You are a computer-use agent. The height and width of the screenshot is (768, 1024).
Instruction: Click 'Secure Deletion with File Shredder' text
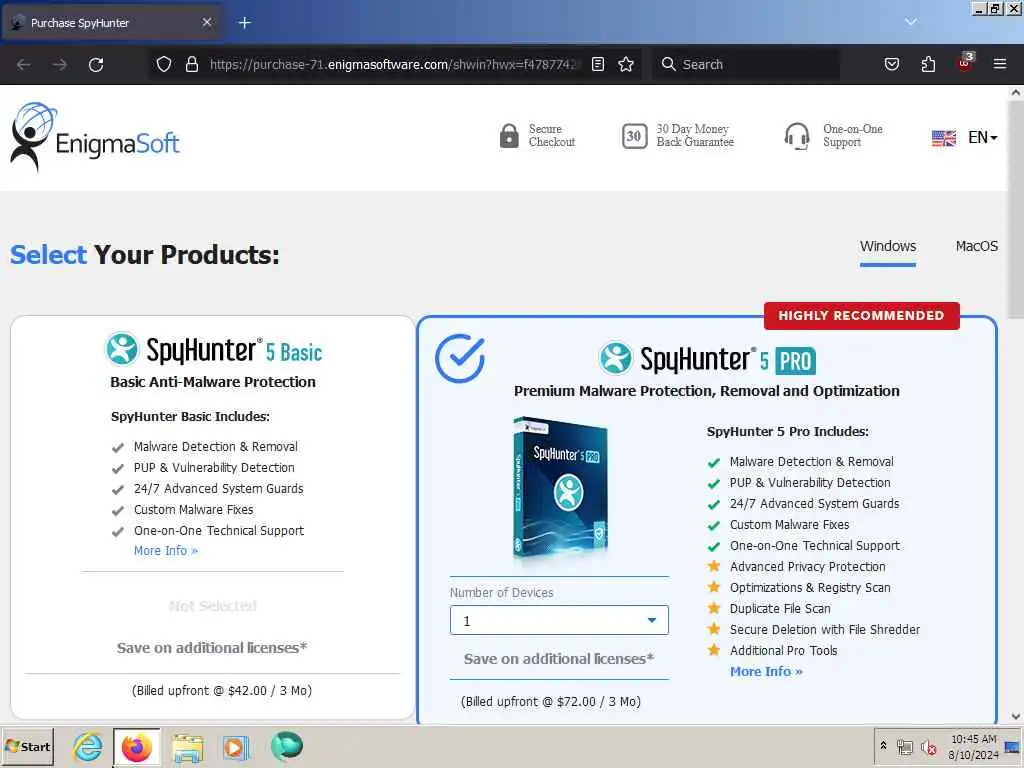[825, 630]
